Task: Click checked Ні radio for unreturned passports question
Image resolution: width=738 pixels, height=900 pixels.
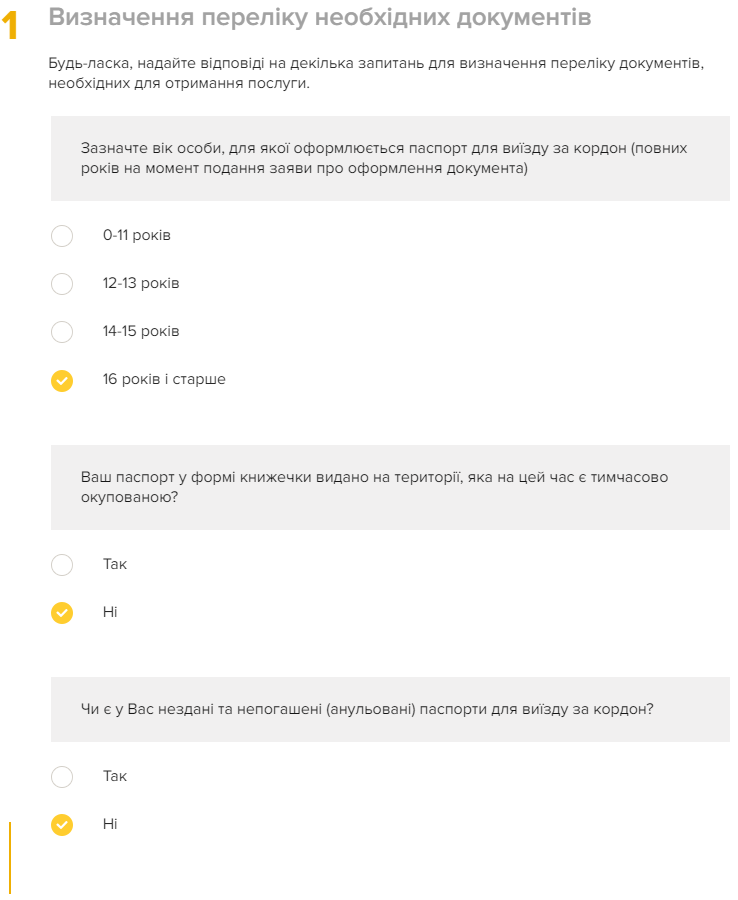Action: [62, 824]
